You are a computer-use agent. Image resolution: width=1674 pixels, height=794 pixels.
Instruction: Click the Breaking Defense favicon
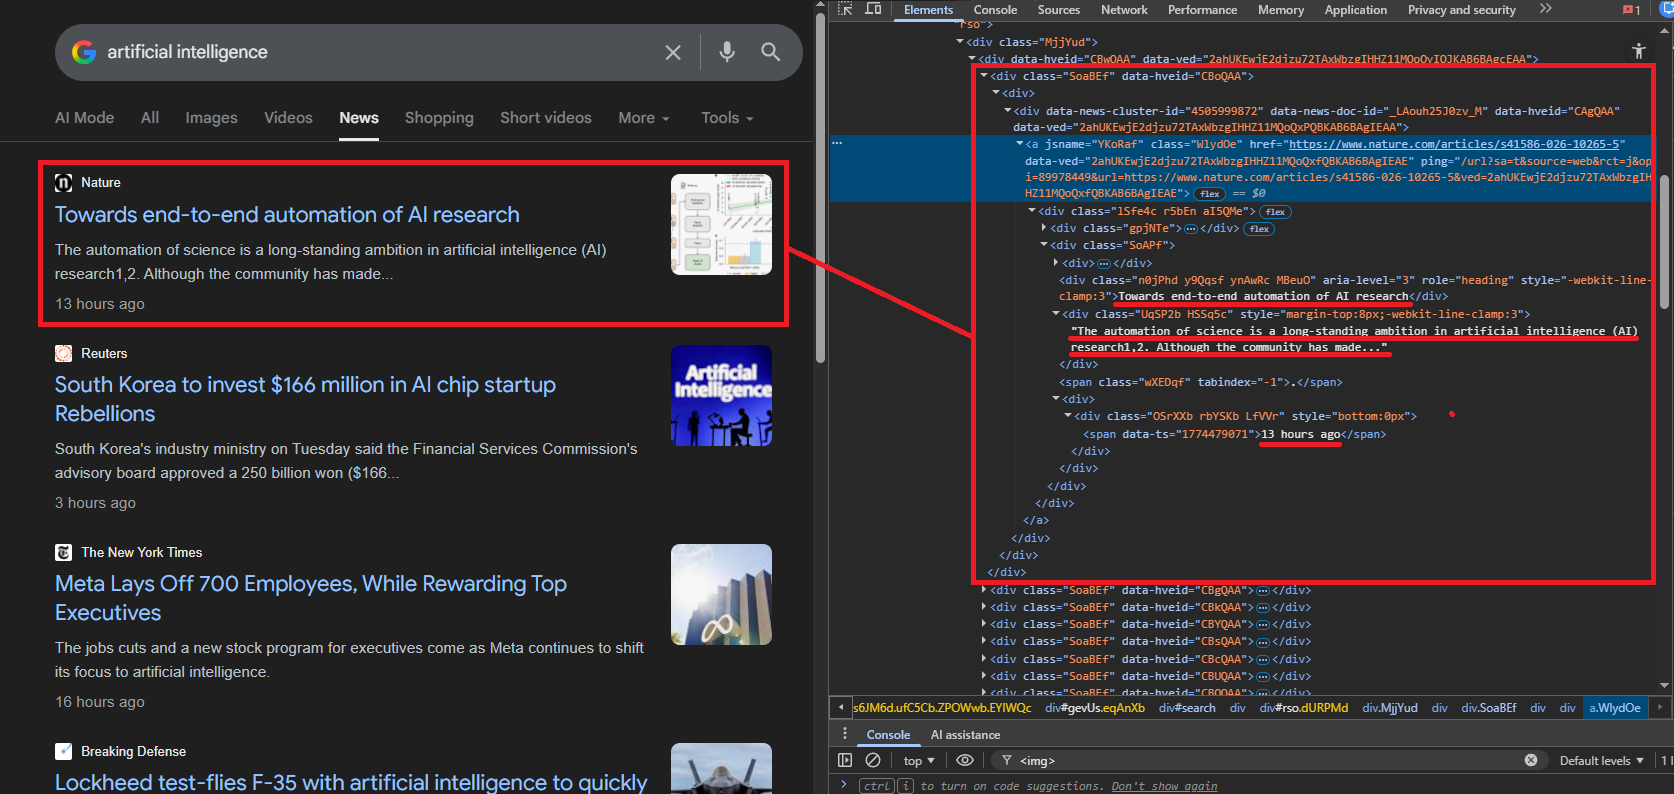pos(64,751)
